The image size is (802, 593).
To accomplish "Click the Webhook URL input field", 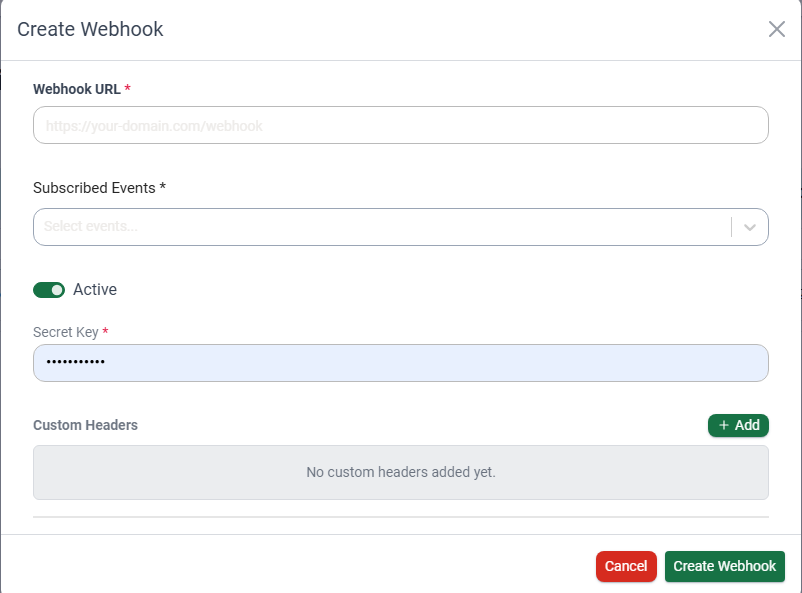I will tap(400, 125).
